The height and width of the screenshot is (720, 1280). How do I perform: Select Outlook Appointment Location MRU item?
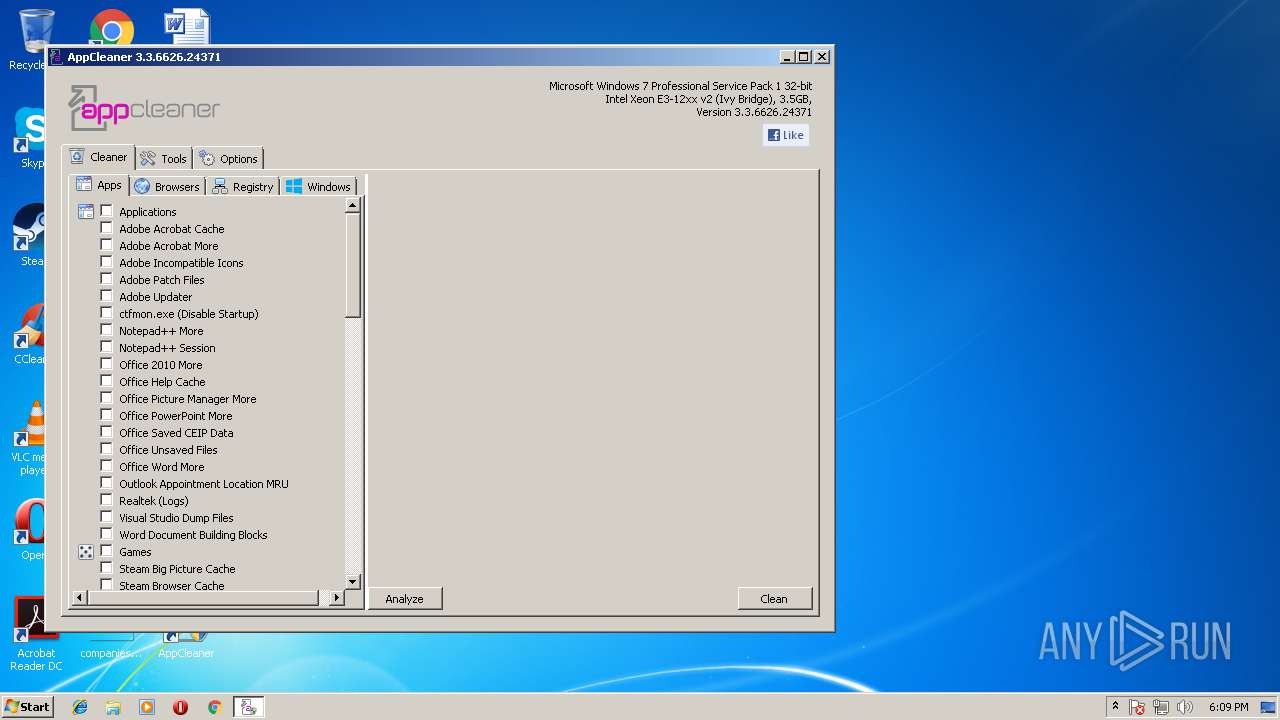point(204,484)
